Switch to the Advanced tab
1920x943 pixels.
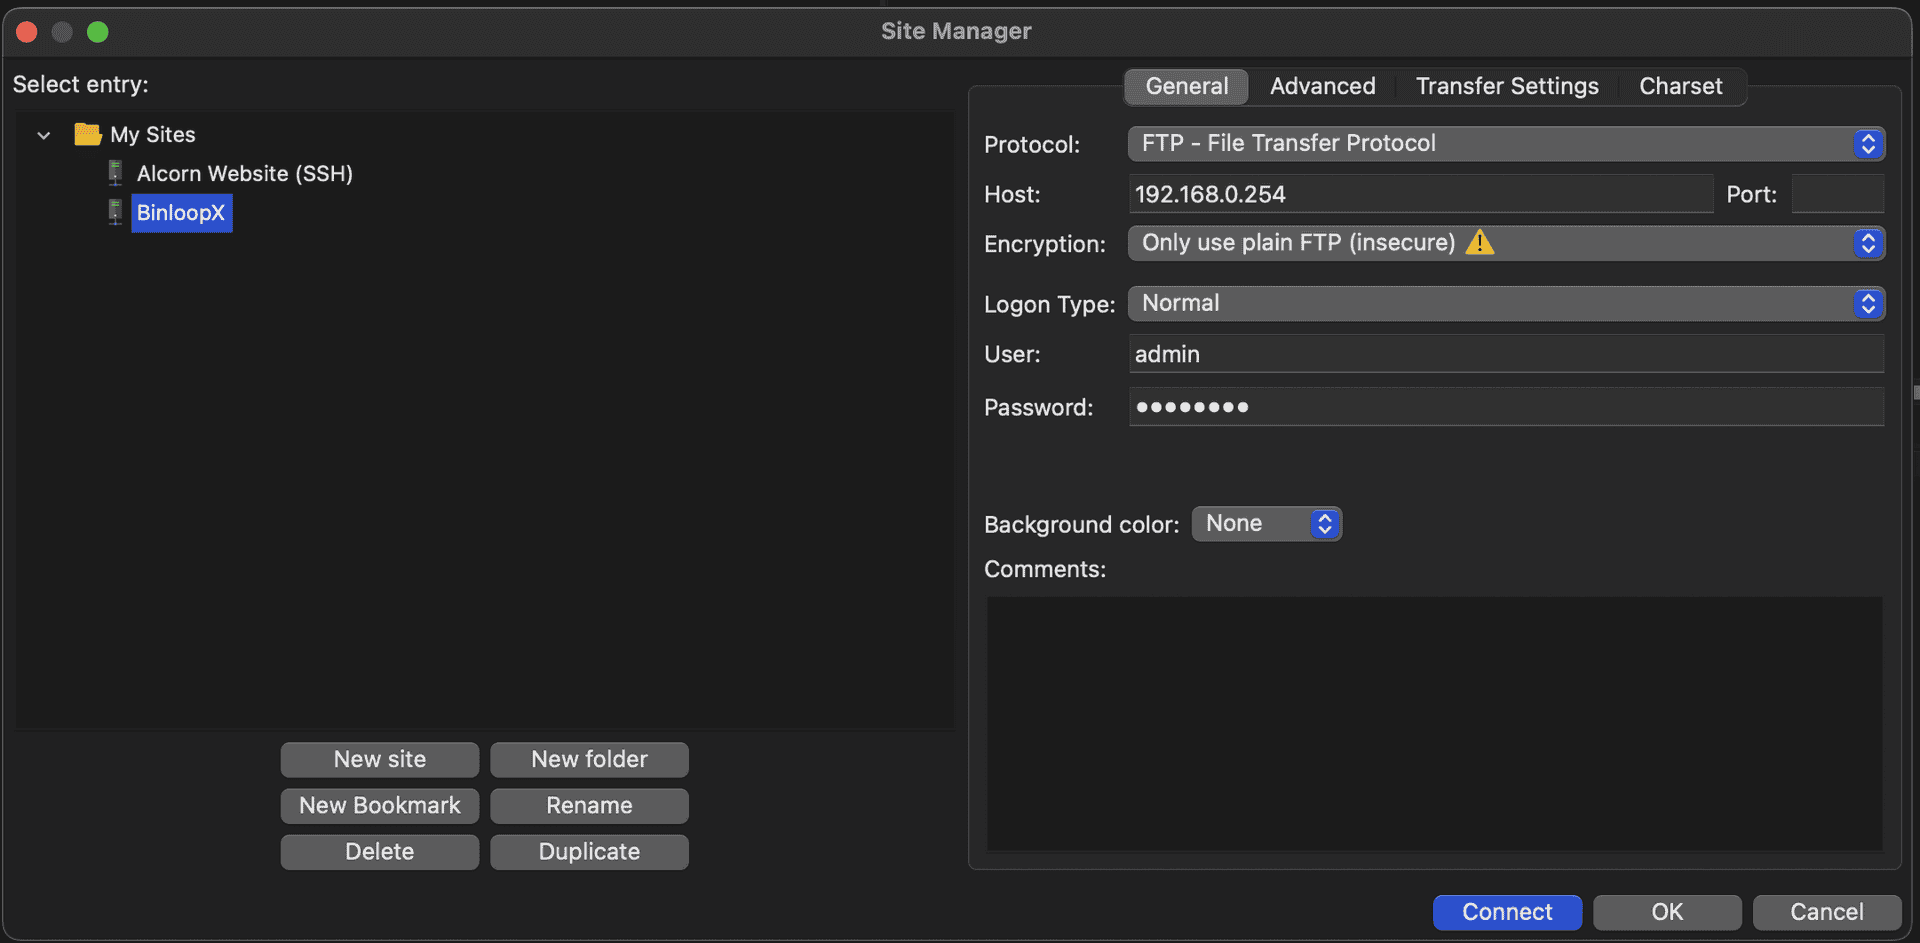[x=1322, y=86]
